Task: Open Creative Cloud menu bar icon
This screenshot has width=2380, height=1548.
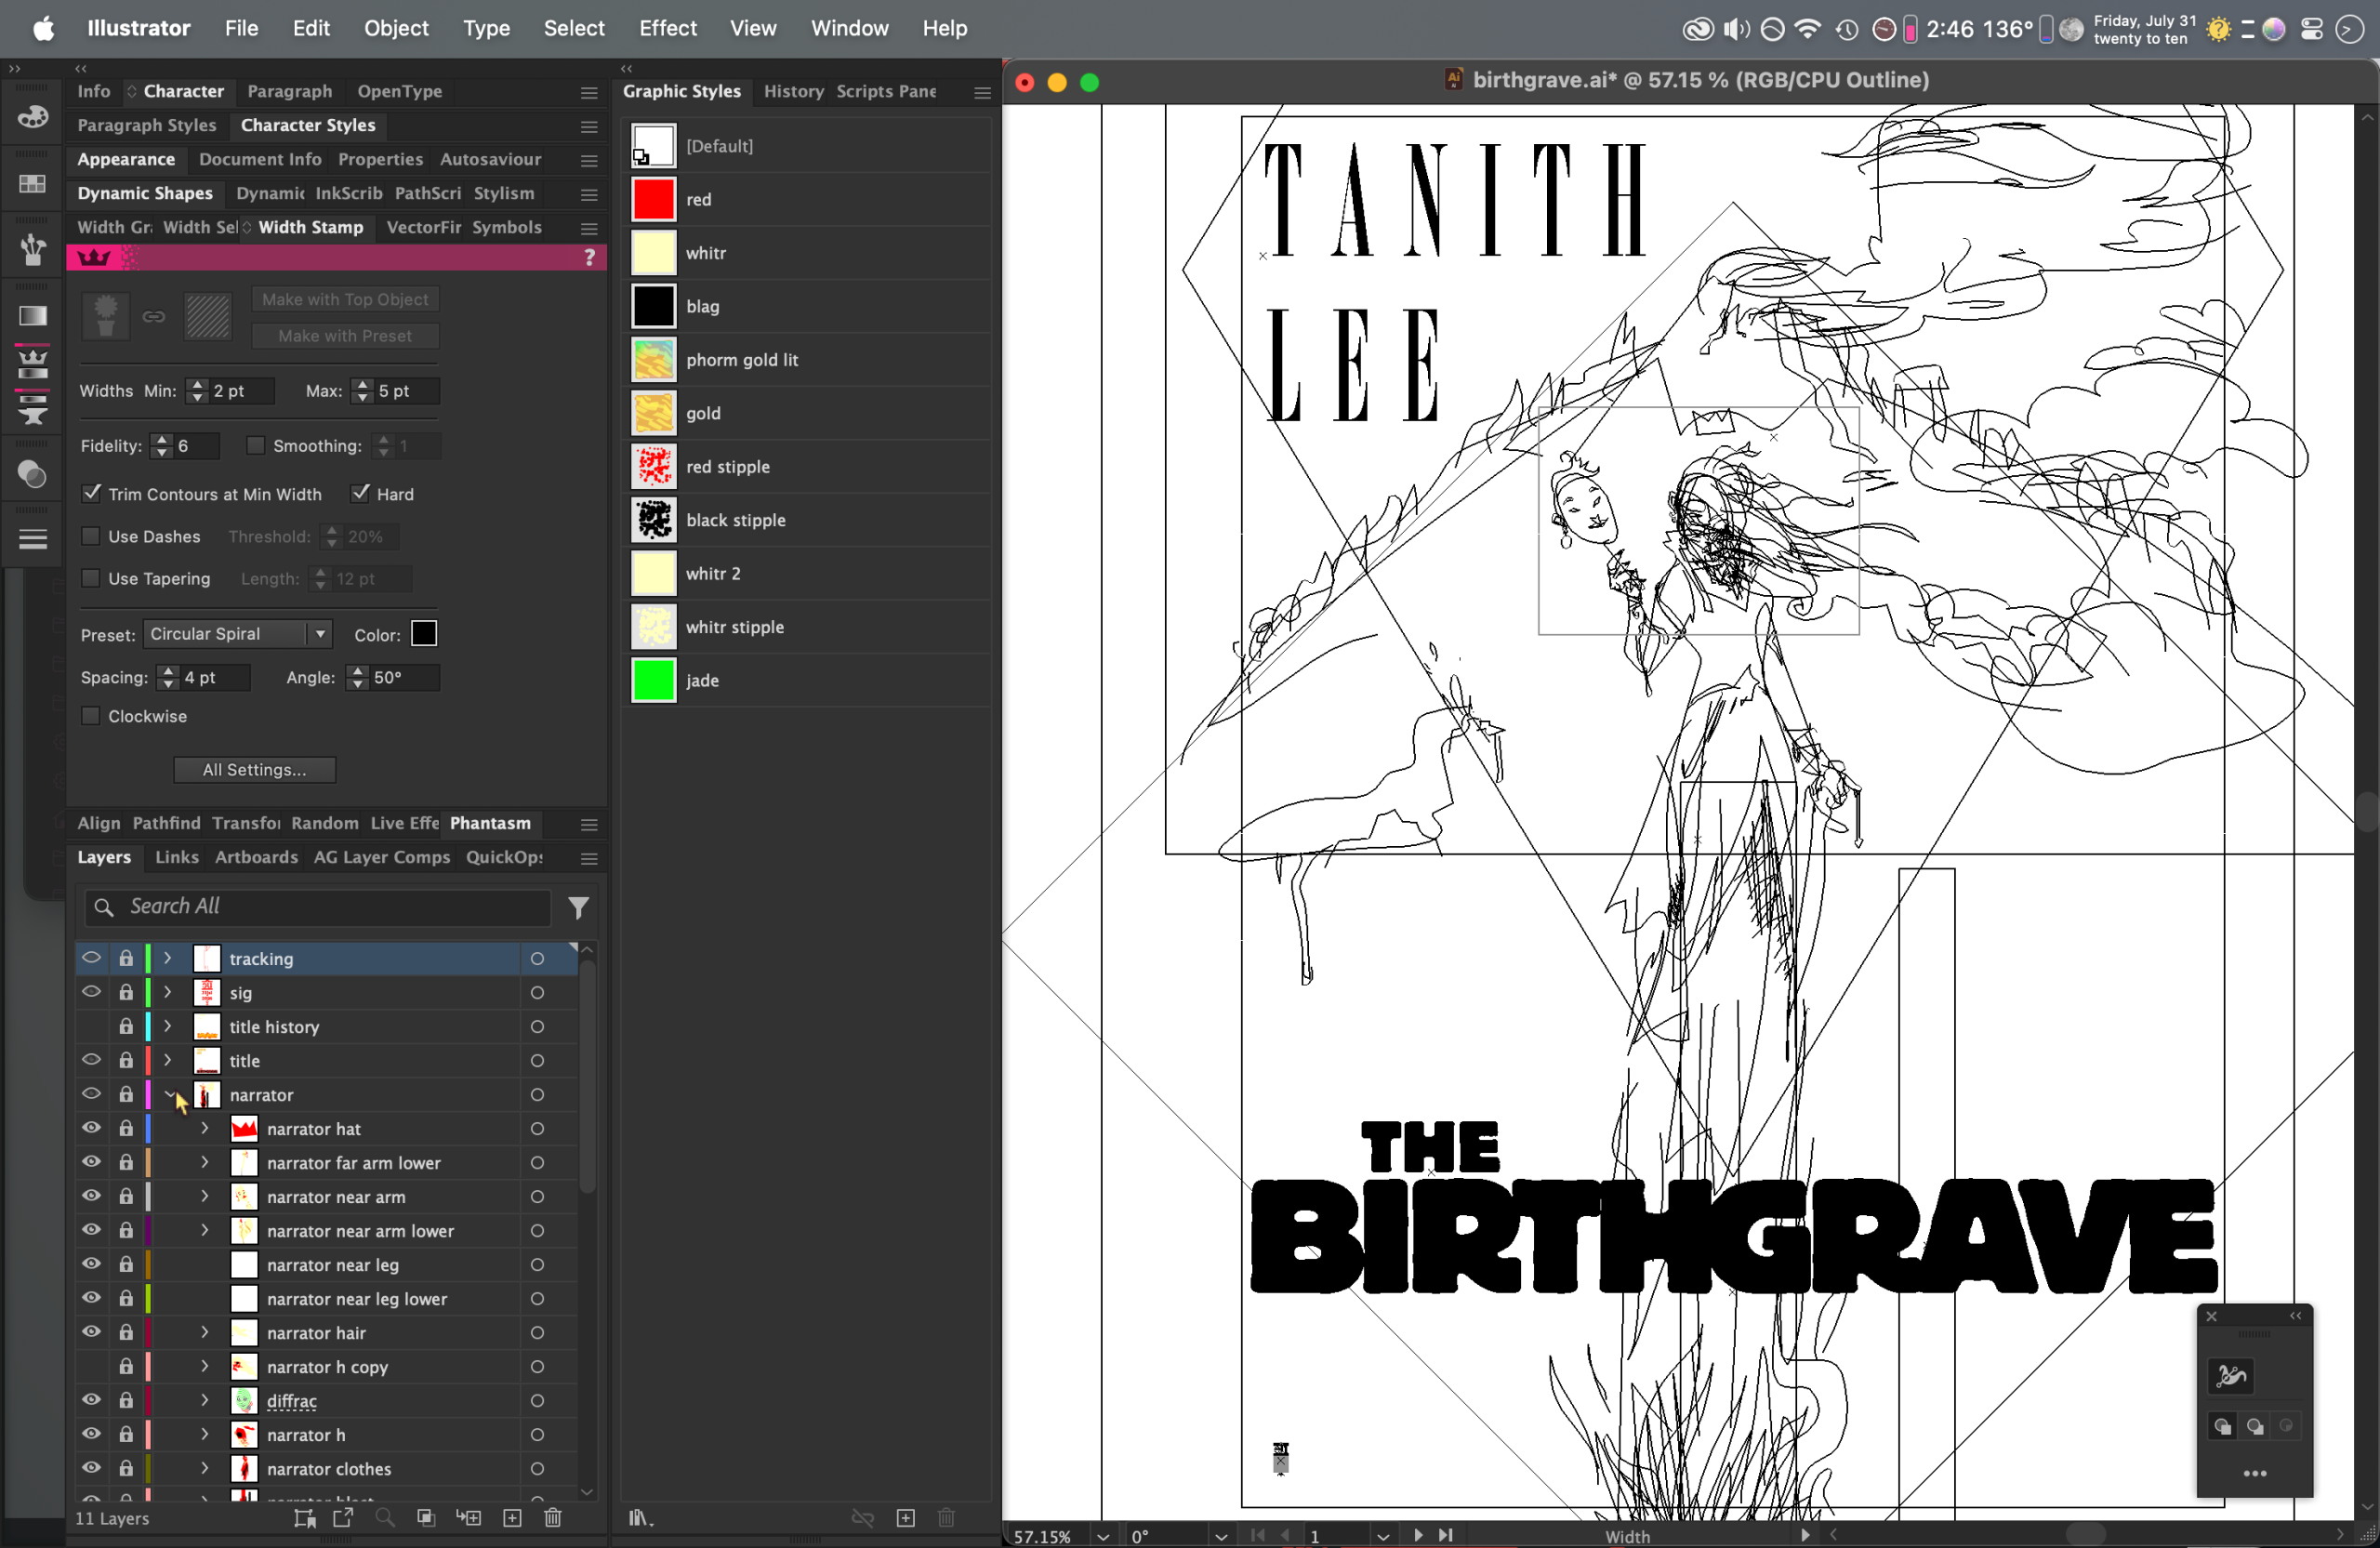Action: click(1697, 29)
